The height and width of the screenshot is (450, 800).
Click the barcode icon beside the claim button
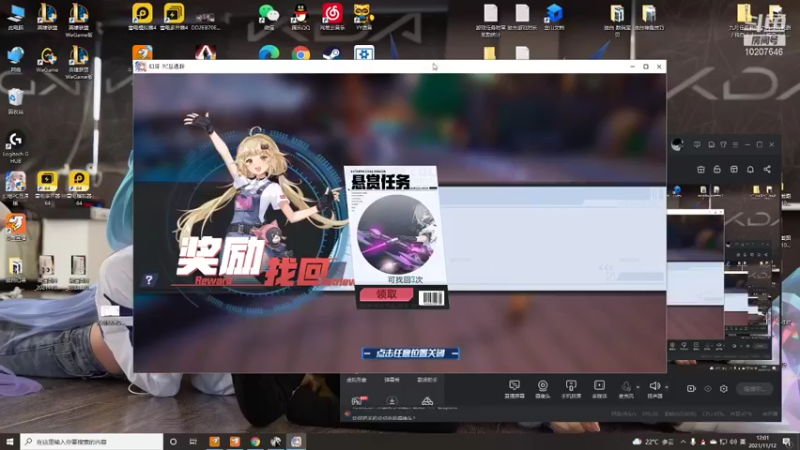coord(431,298)
